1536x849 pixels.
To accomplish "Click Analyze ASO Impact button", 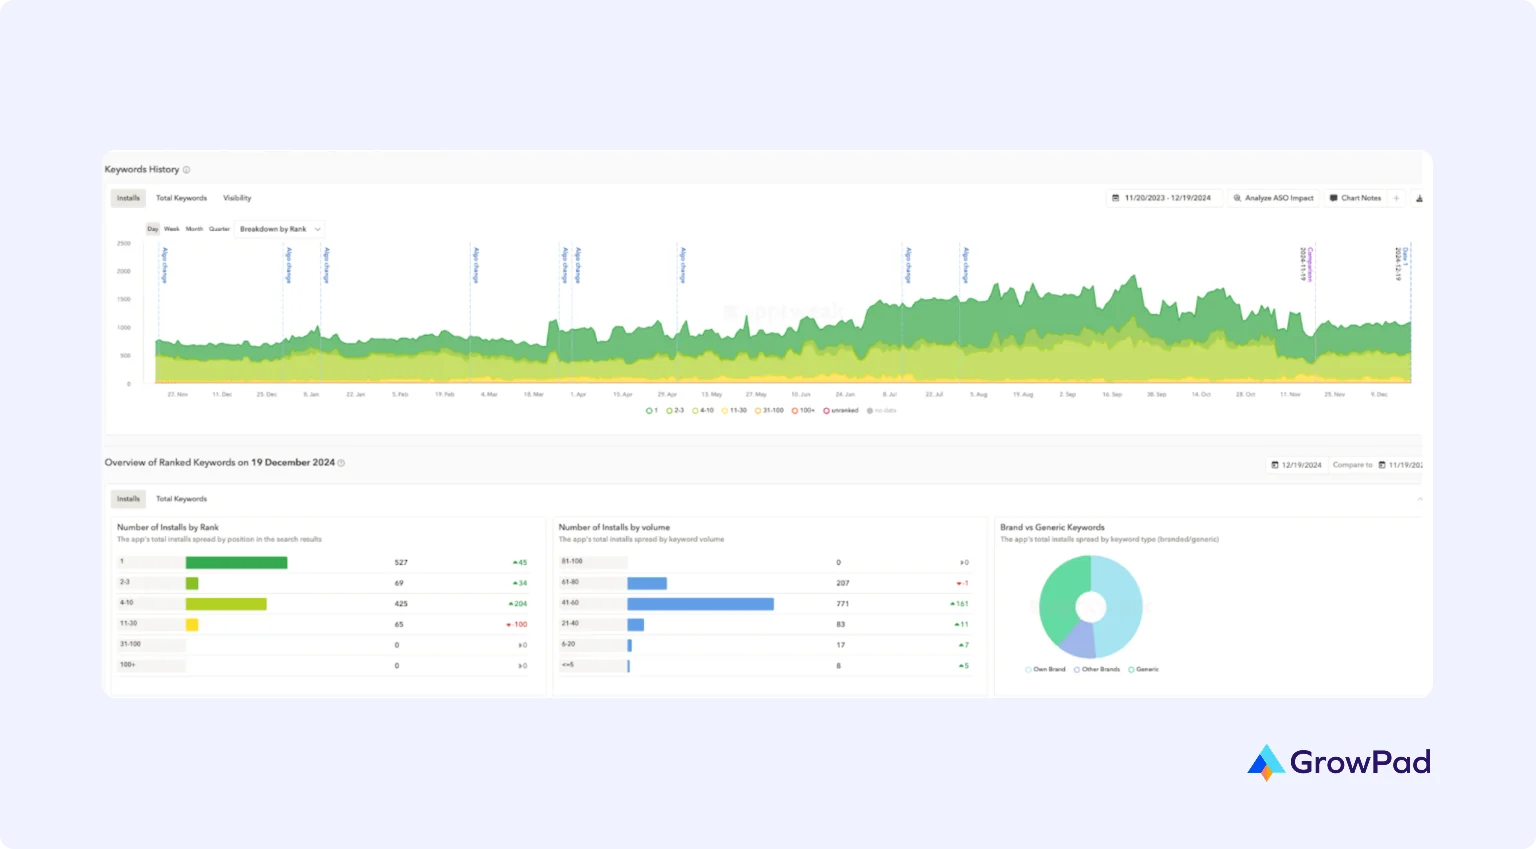I will 1273,198.
